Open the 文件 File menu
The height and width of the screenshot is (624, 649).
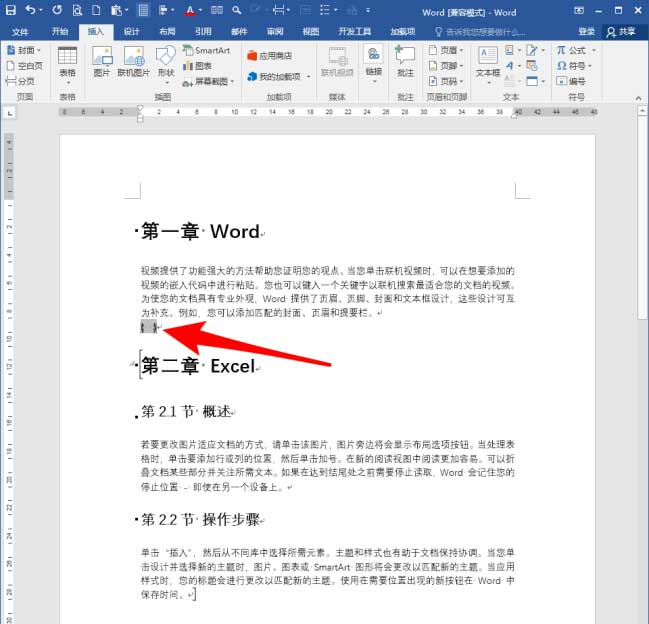tap(20, 31)
